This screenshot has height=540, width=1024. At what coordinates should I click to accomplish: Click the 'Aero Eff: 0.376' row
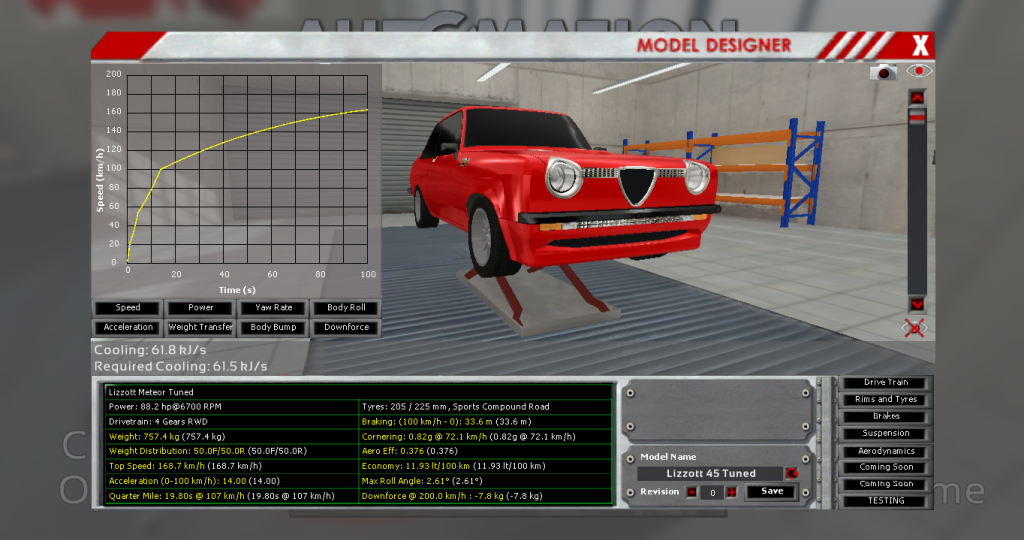point(486,451)
